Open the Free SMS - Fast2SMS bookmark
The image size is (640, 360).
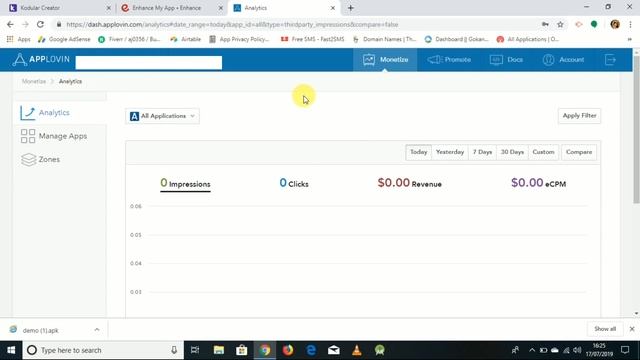click(x=312, y=39)
